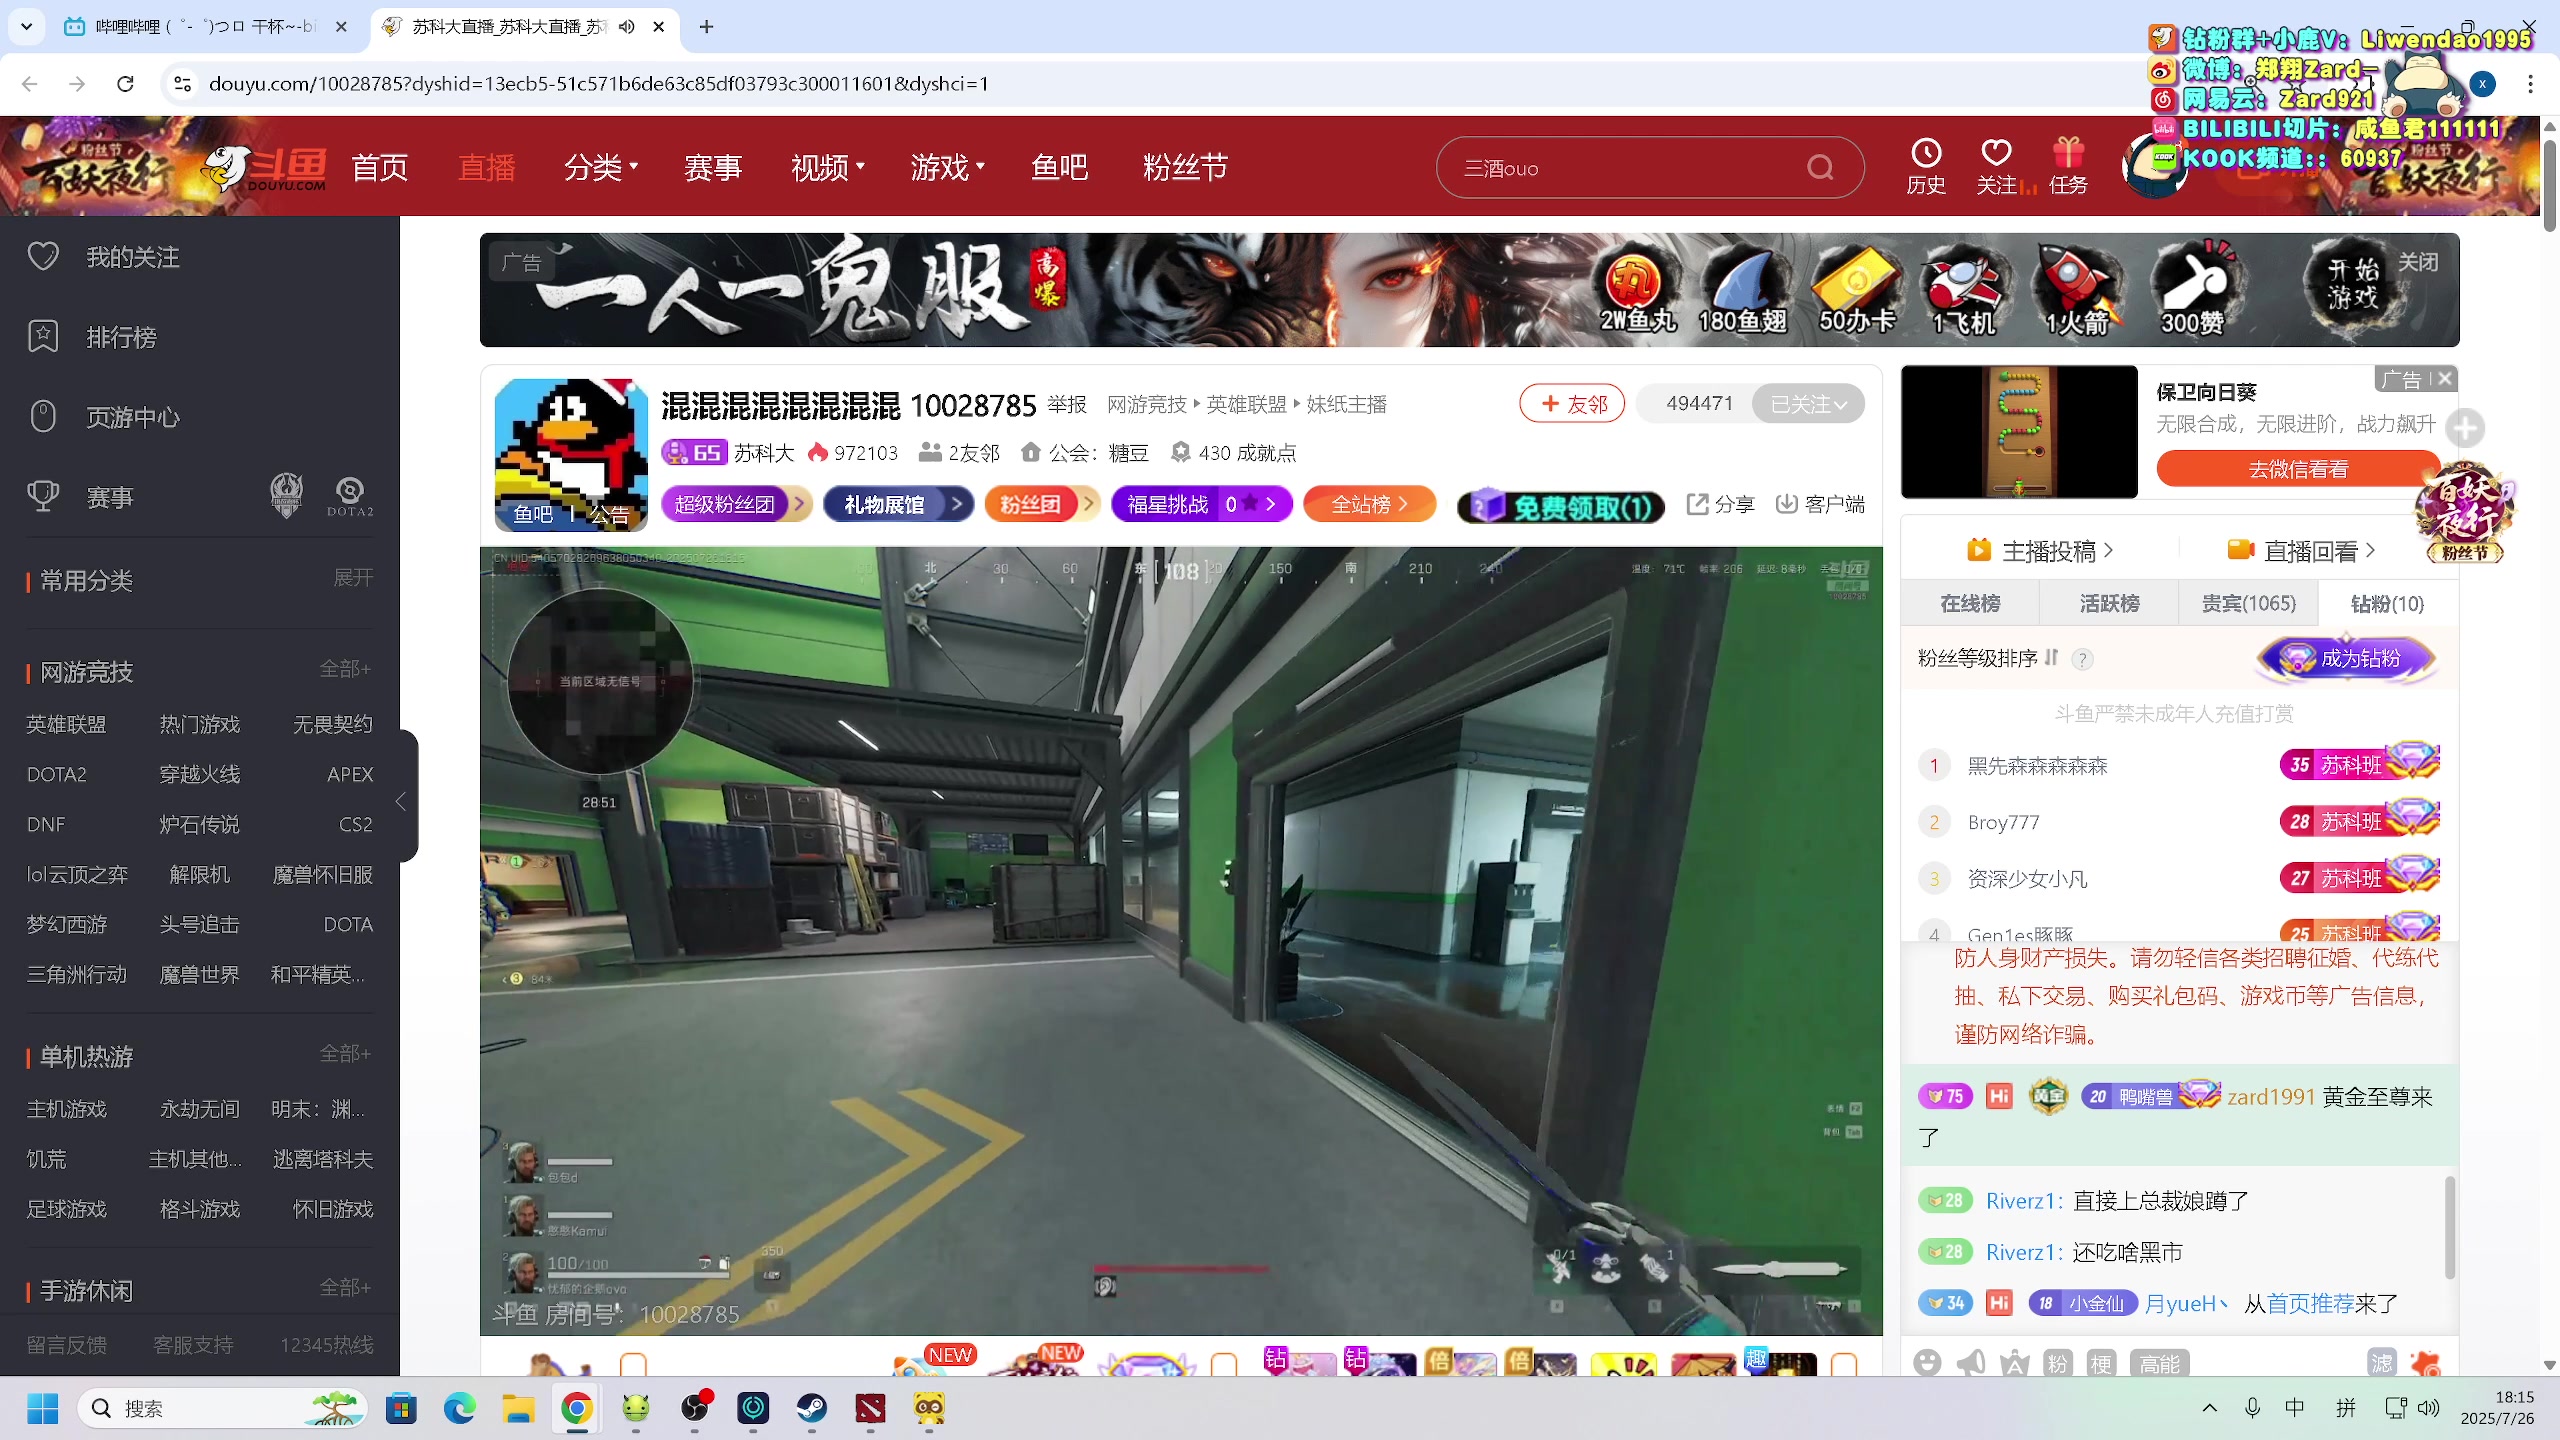Switch to the 在线榜 tab
Viewport: 2560px width, 1440px height.
[x=1970, y=603]
